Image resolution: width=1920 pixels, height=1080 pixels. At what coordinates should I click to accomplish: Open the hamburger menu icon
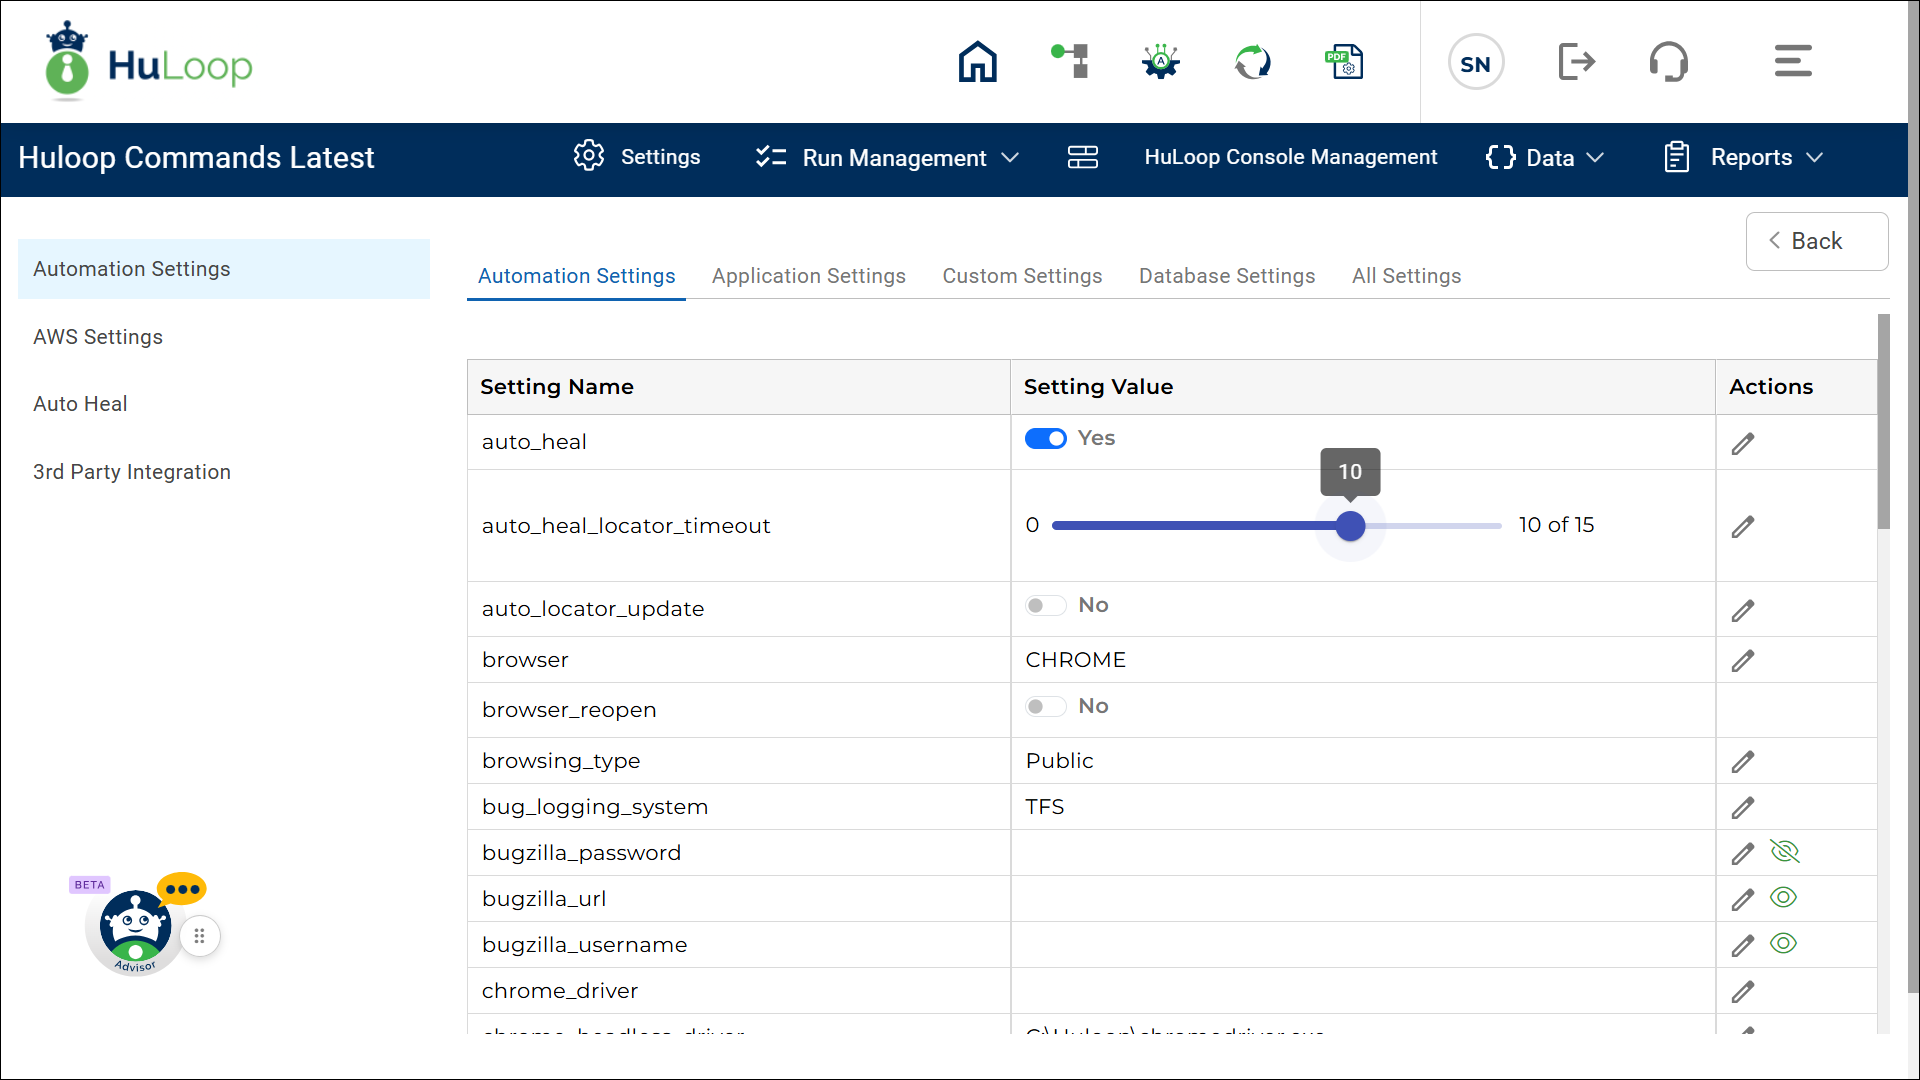(x=1792, y=62)
